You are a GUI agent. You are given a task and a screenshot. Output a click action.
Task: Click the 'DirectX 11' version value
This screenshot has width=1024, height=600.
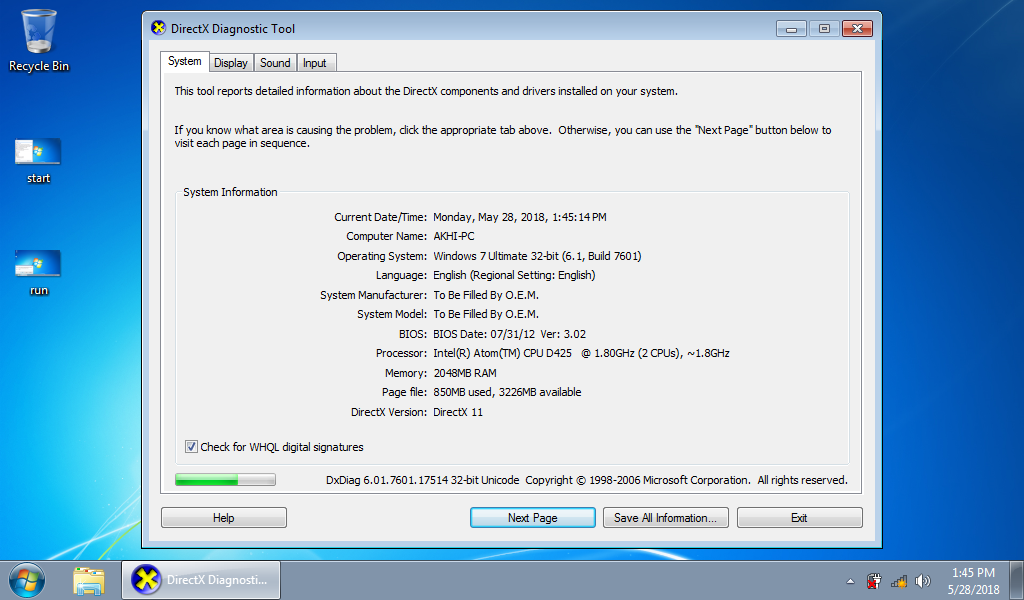coord(458,412)
